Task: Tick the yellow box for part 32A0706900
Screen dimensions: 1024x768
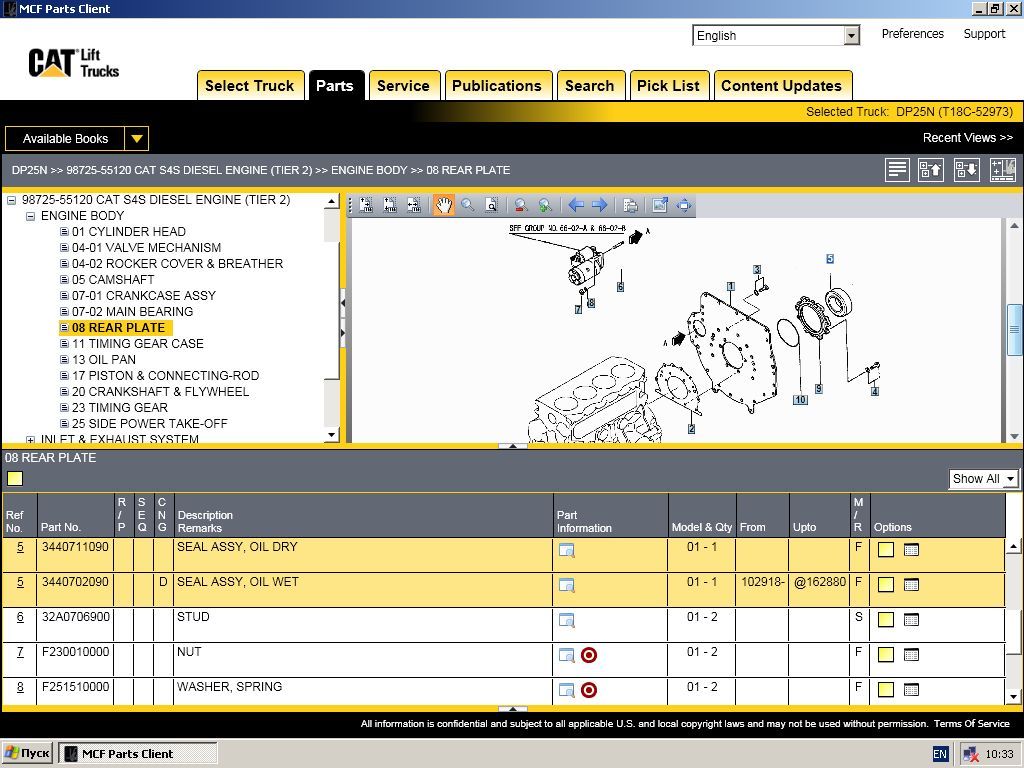Action: 886,619
